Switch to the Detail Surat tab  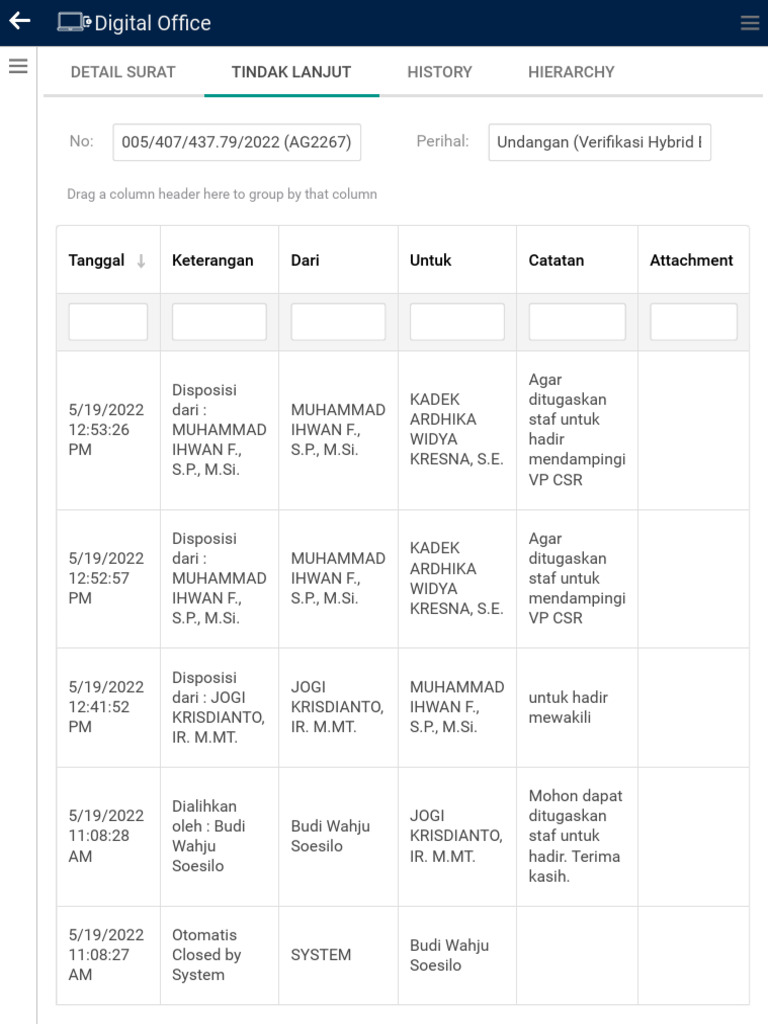[x=123, y=72]
